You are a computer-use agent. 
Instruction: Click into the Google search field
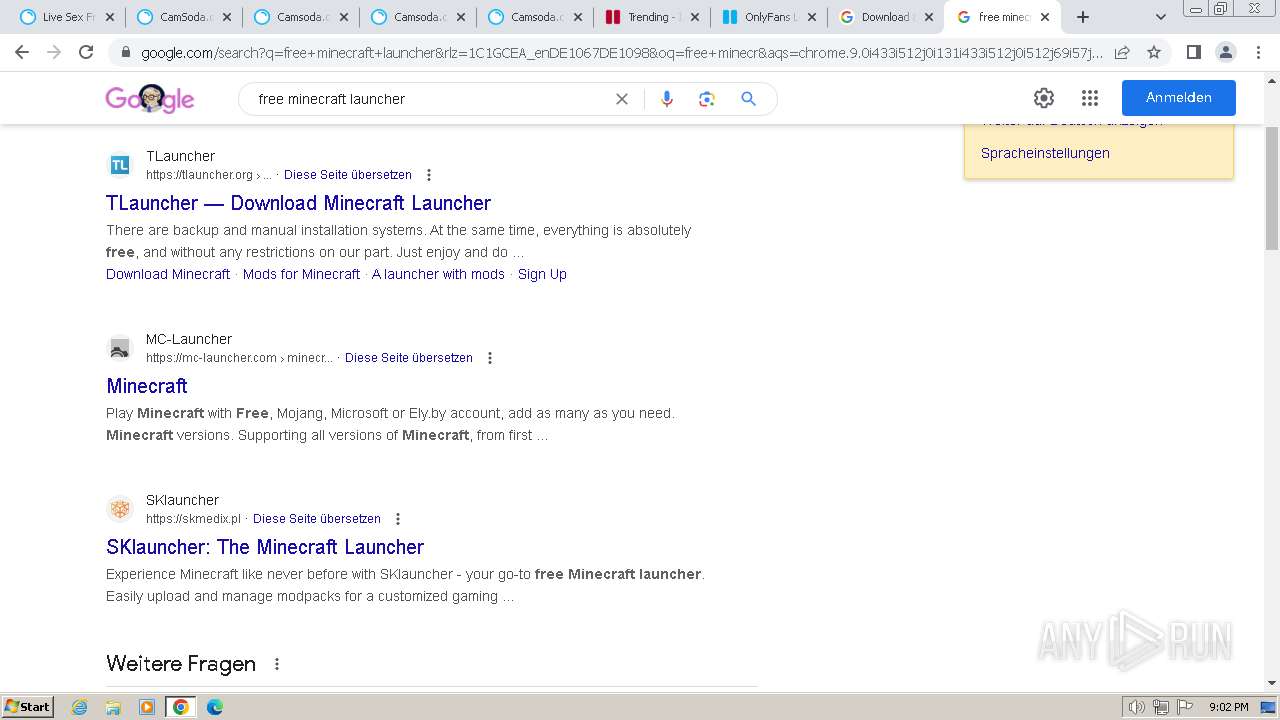(430, 99)
